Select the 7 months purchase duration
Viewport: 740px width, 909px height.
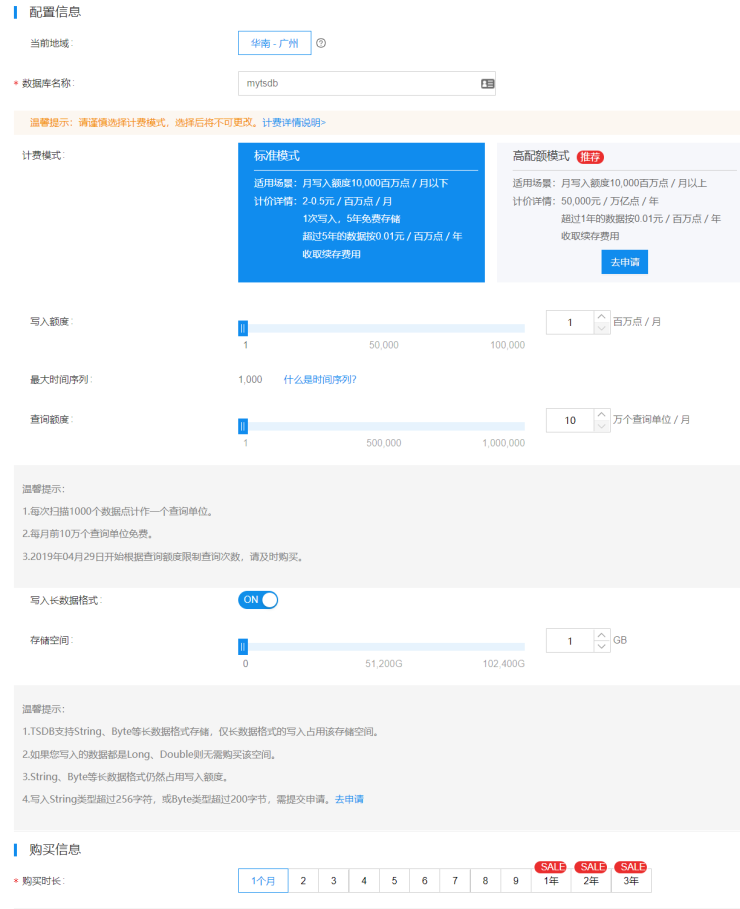click(455, 881)
